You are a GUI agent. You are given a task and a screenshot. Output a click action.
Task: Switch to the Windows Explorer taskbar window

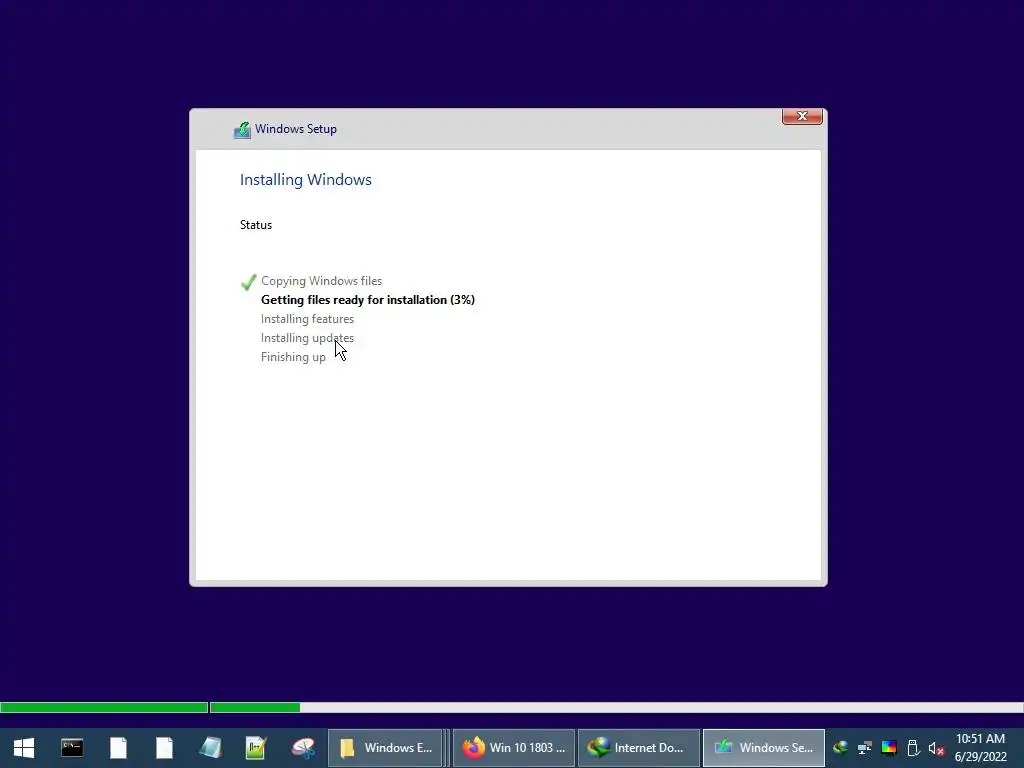tap(385, 748)
